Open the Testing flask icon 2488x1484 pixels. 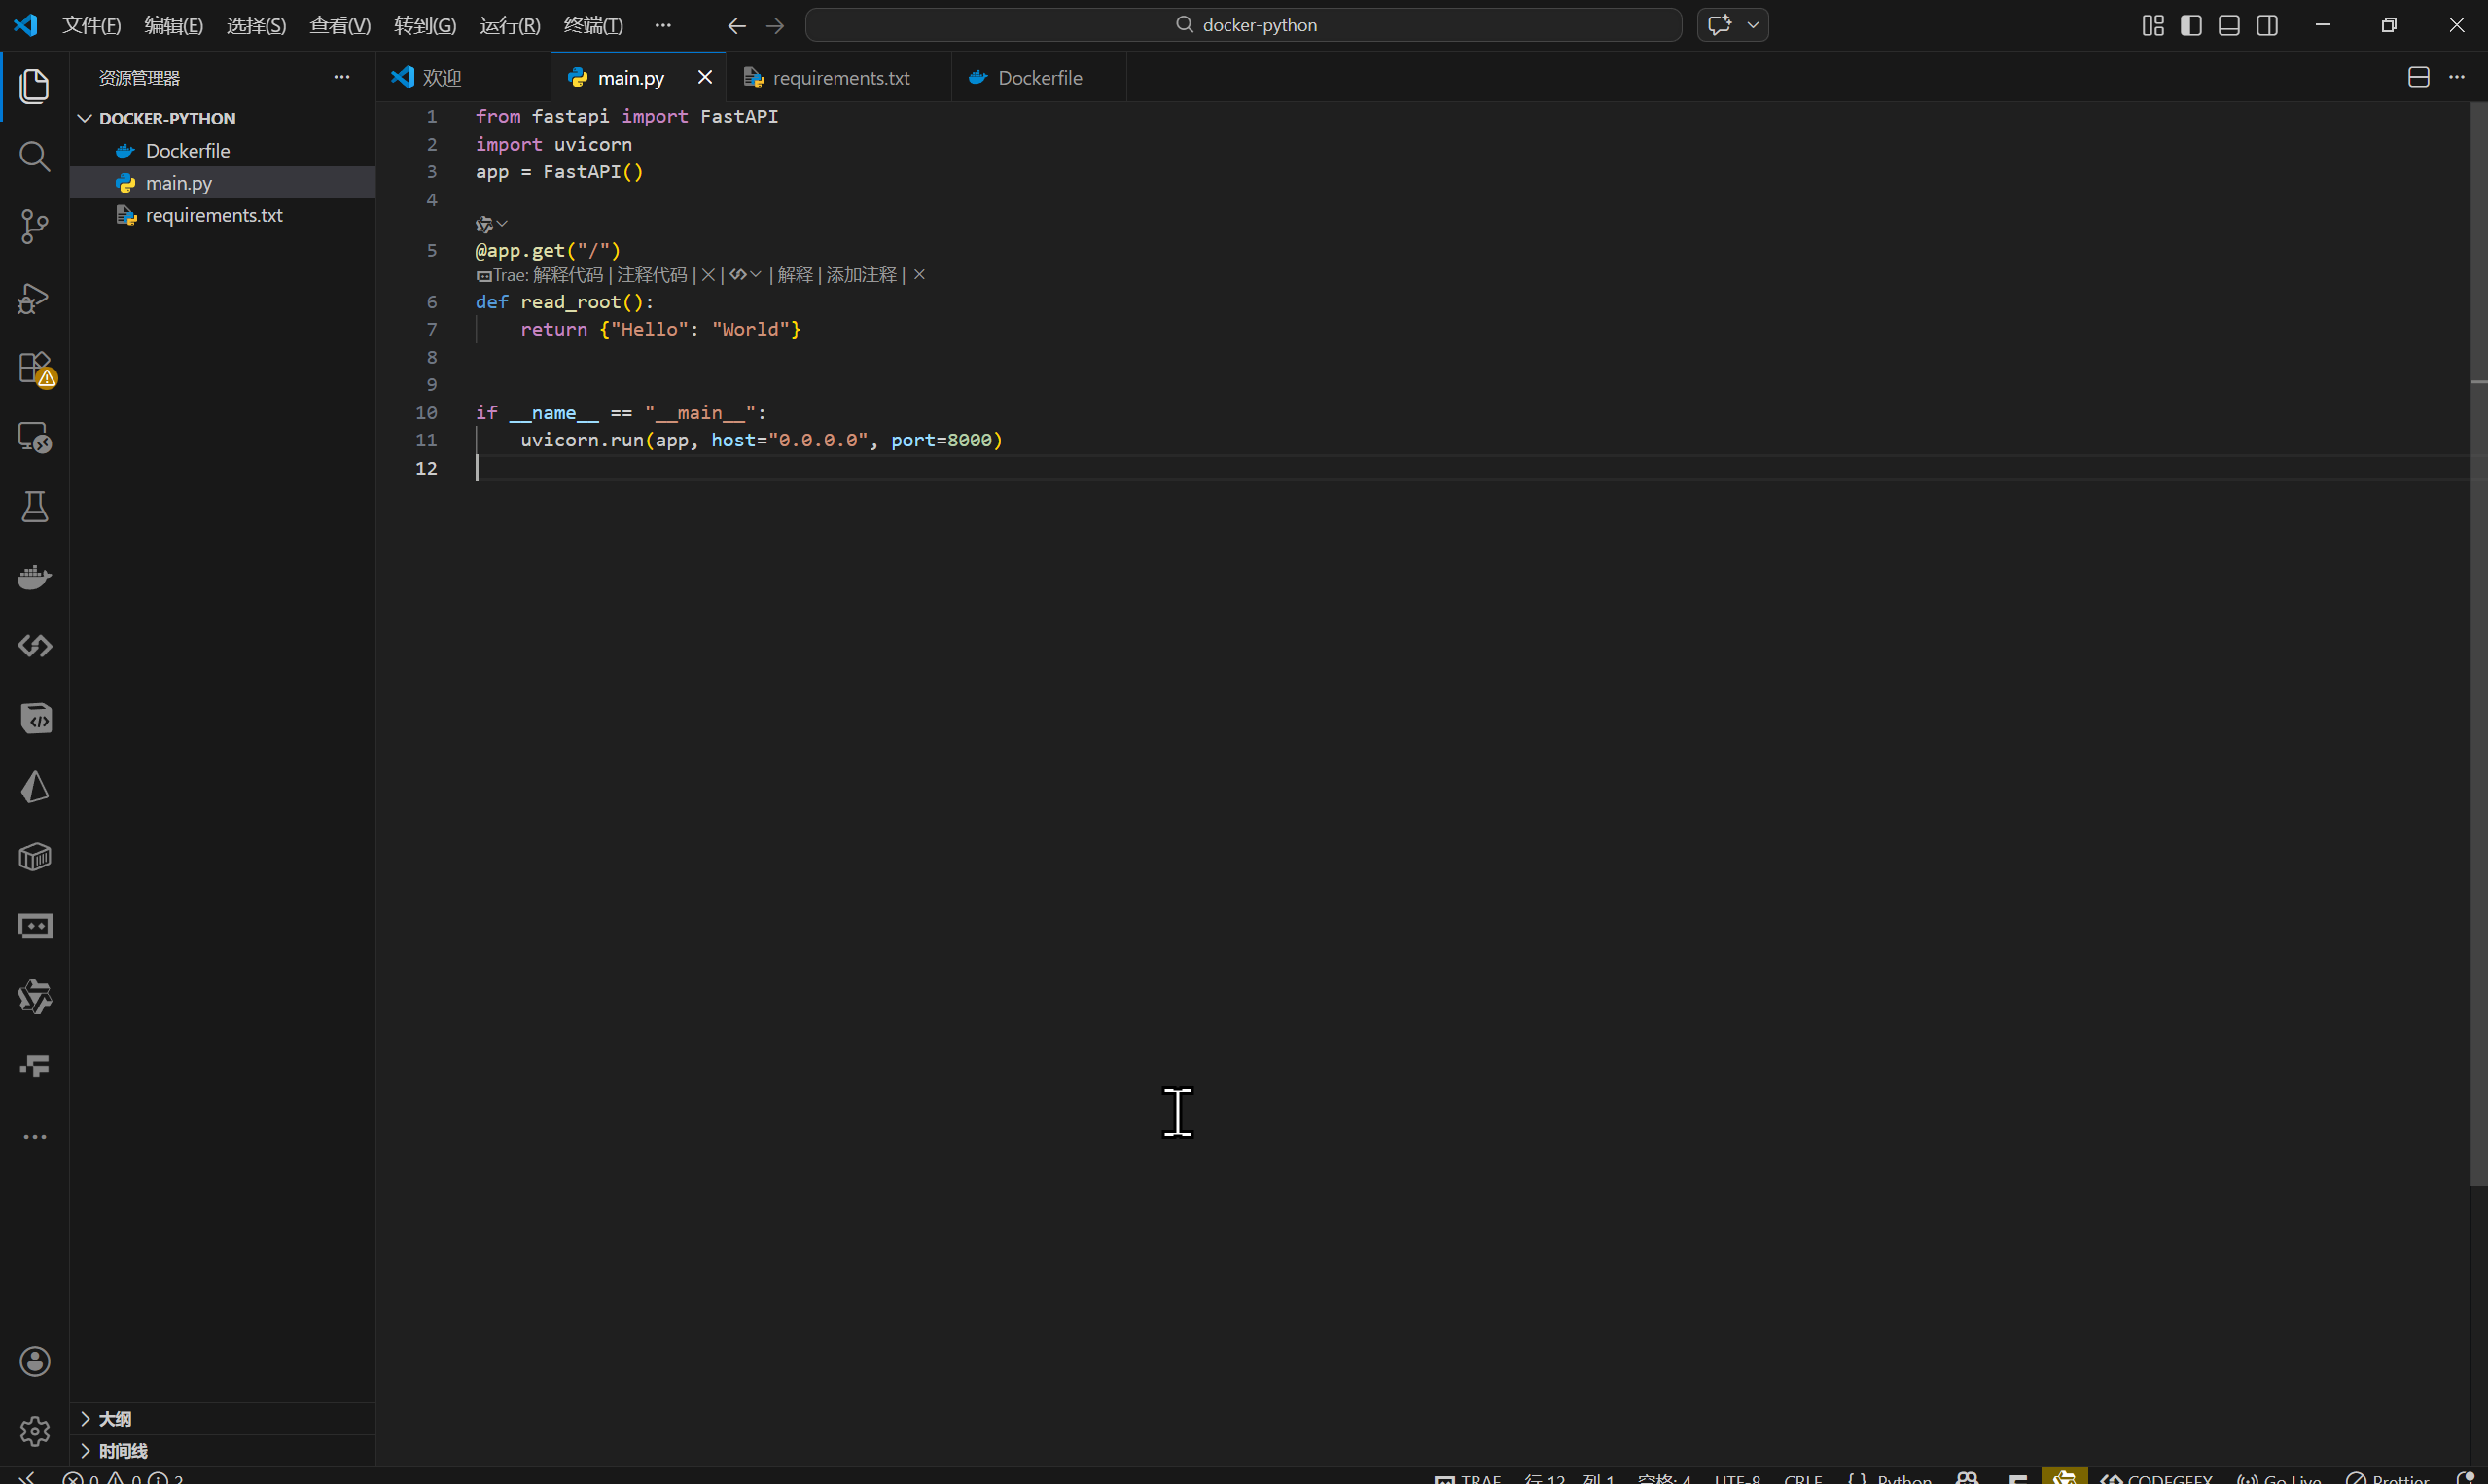pyautogui.click(x=35, y=506)
